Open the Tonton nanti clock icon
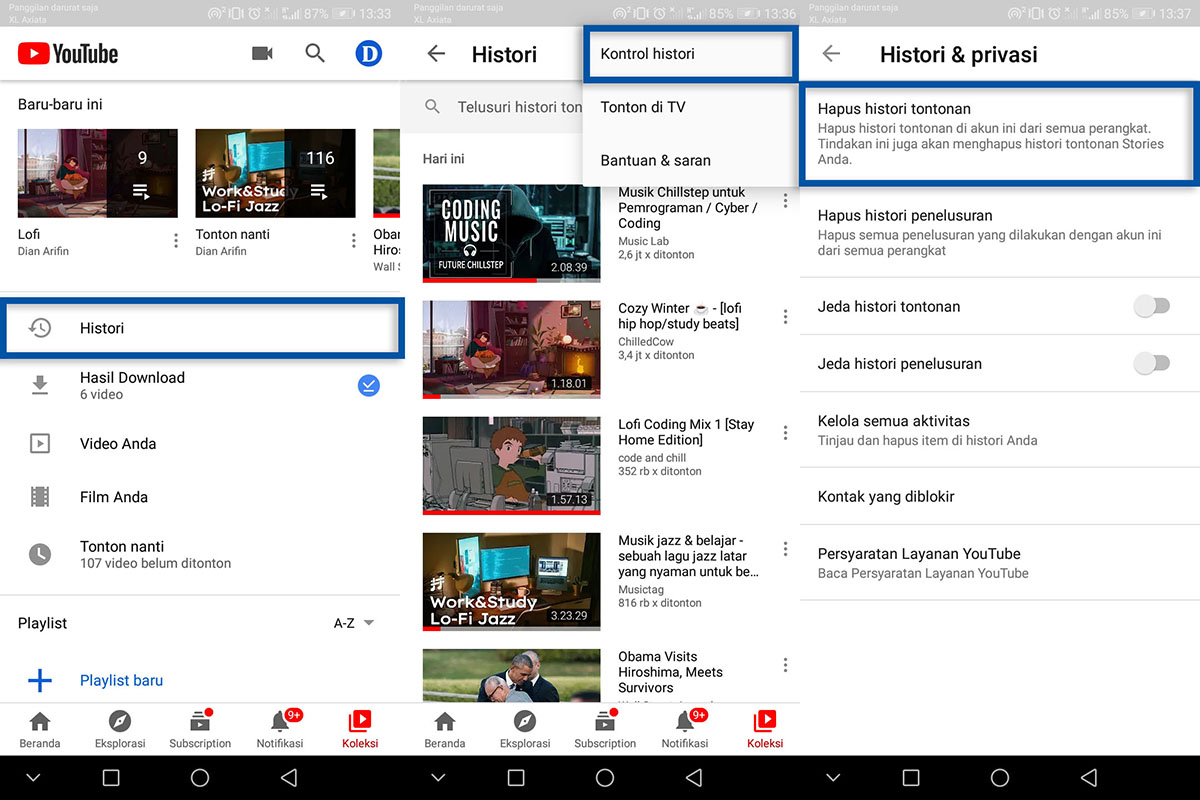This screenshot has height=800, width=1200. (40, 555)
